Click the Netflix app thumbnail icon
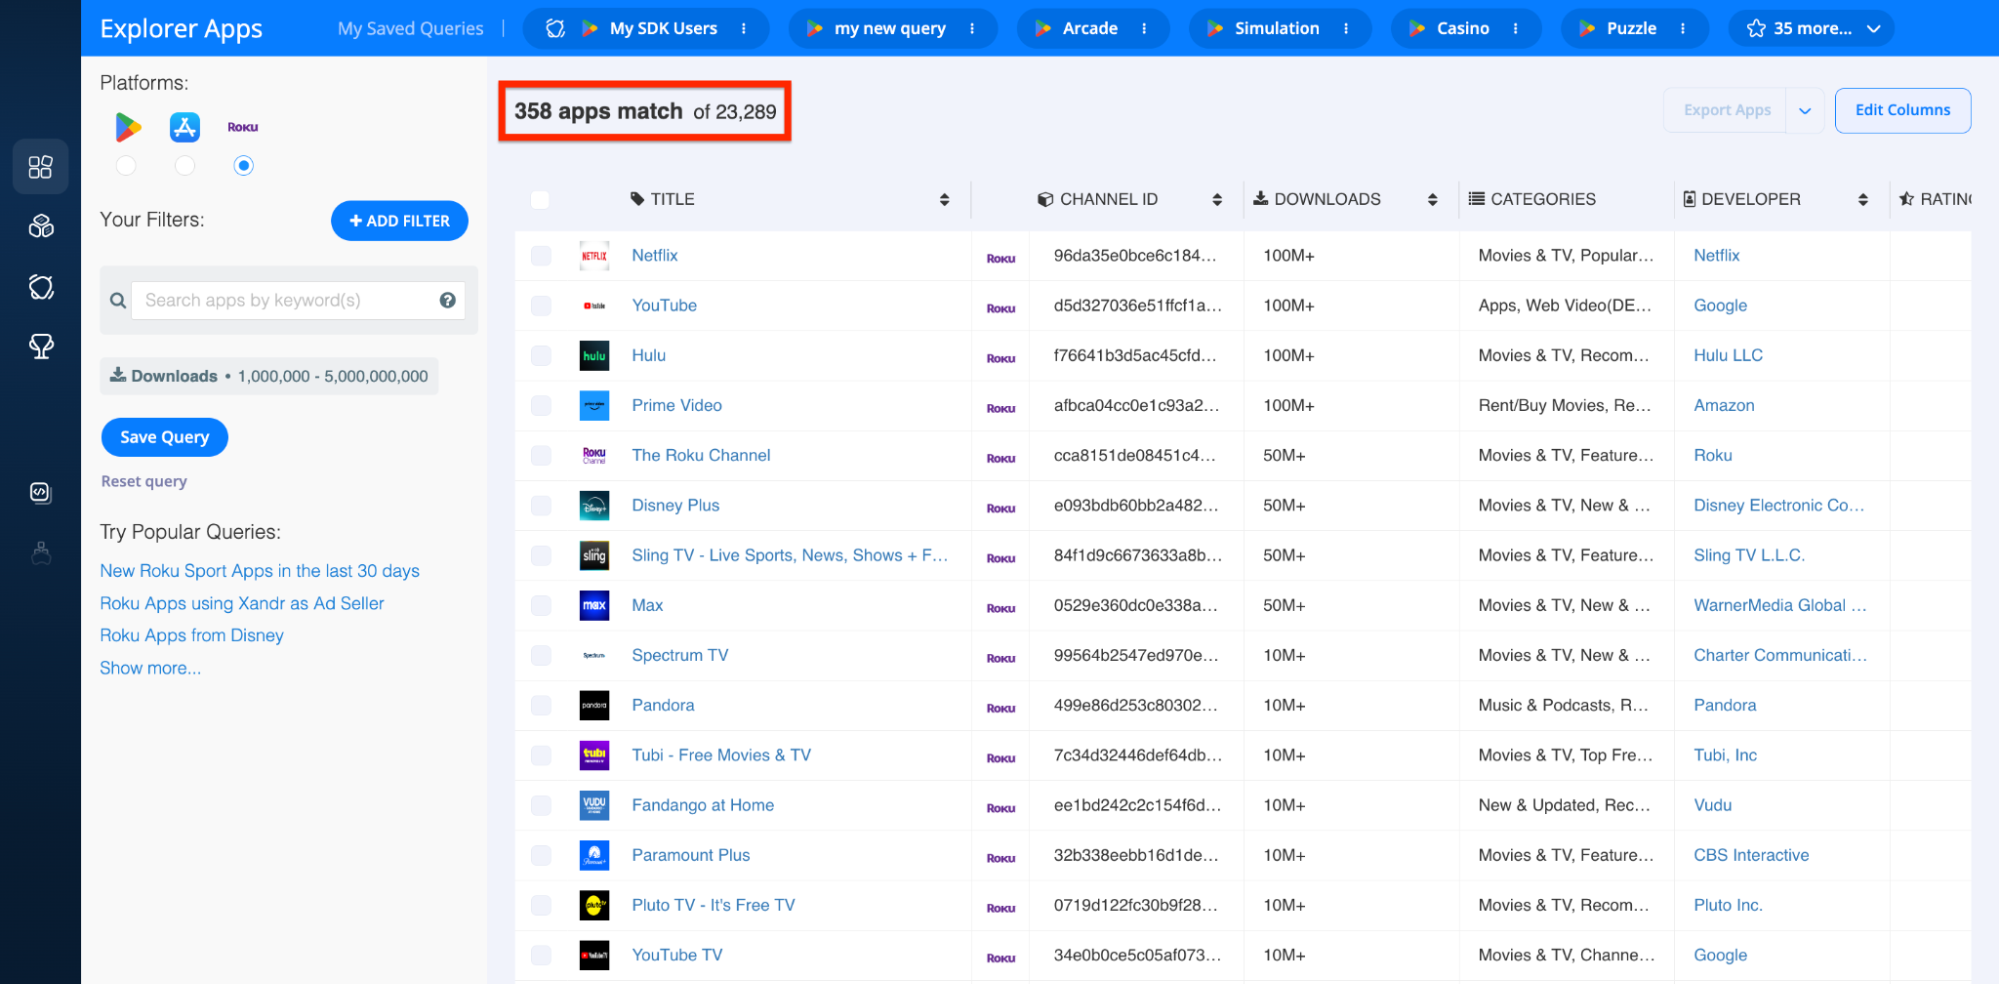Viewport: 1999px width, 984px height. click(594, 256)
